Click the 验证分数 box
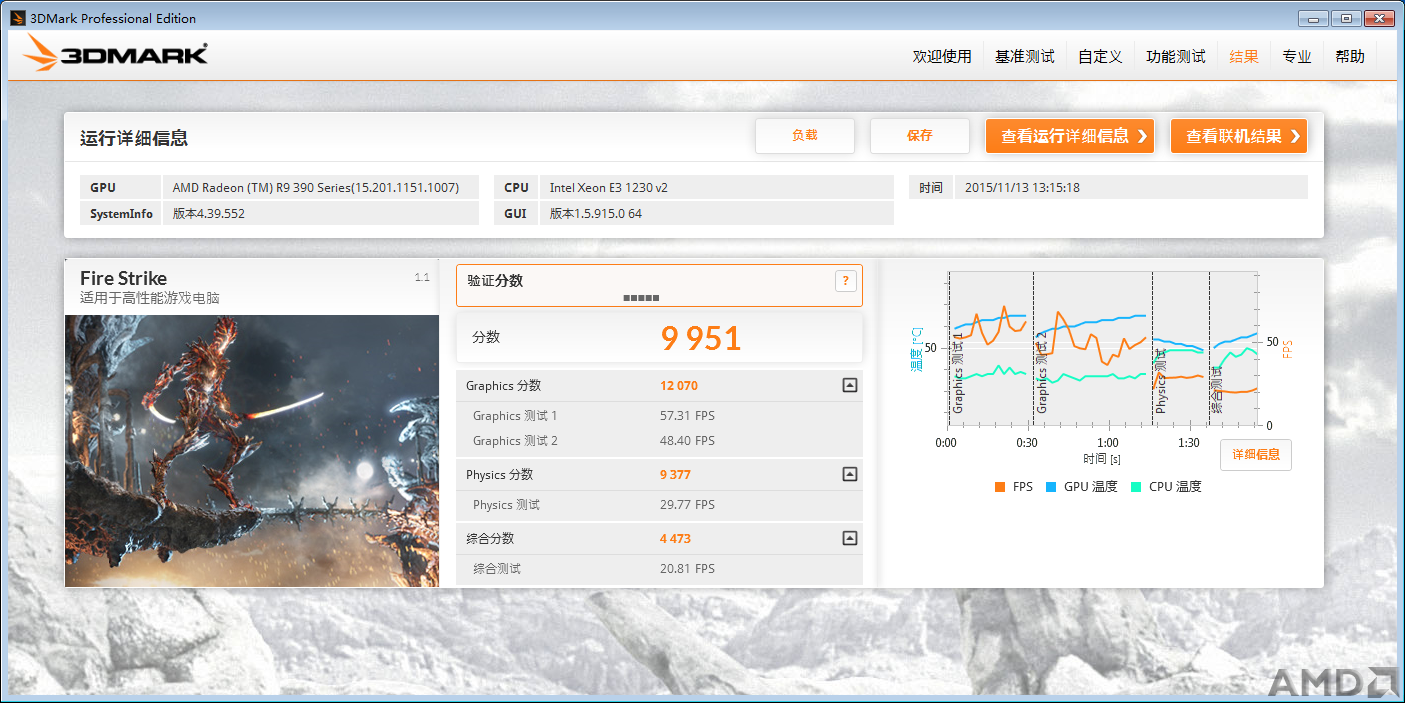This screenshot has width=1405, height=703. (659, 285)
